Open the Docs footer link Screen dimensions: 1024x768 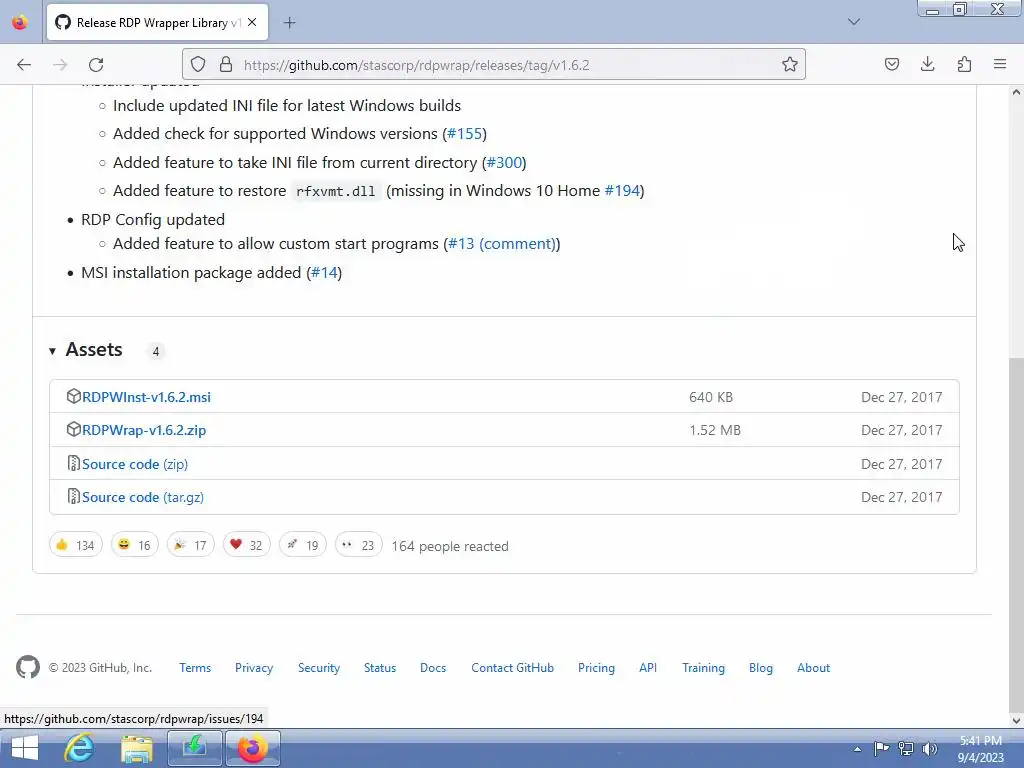tap(433, 668)
